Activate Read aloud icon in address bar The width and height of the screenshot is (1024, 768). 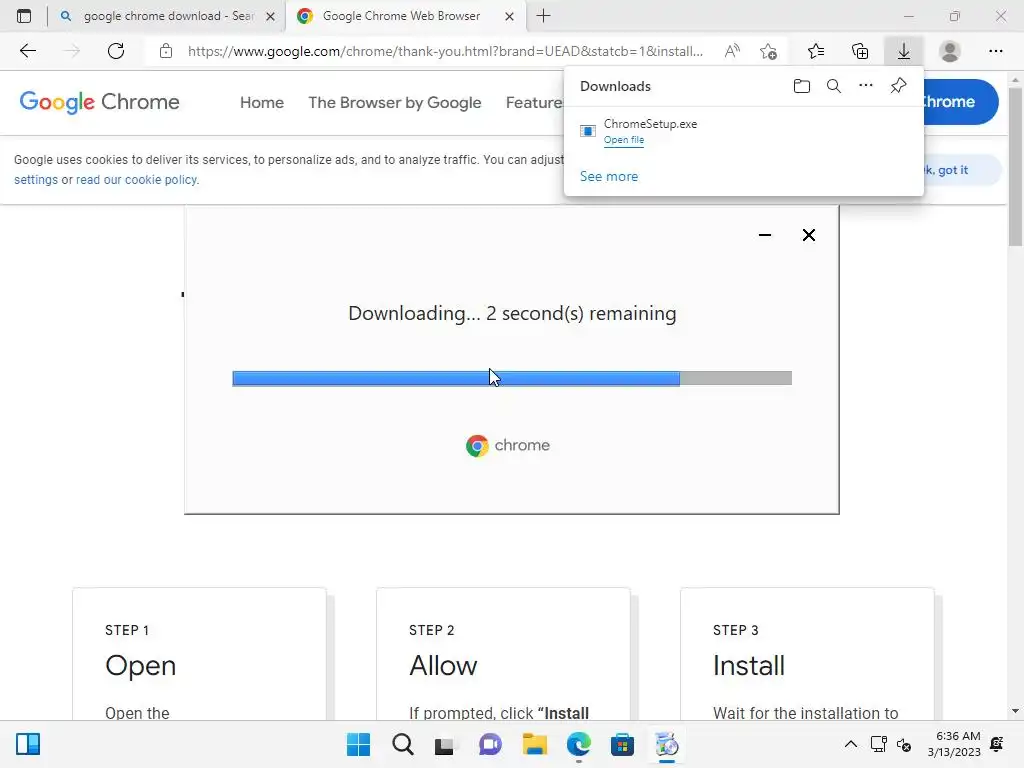click(732, 51)
